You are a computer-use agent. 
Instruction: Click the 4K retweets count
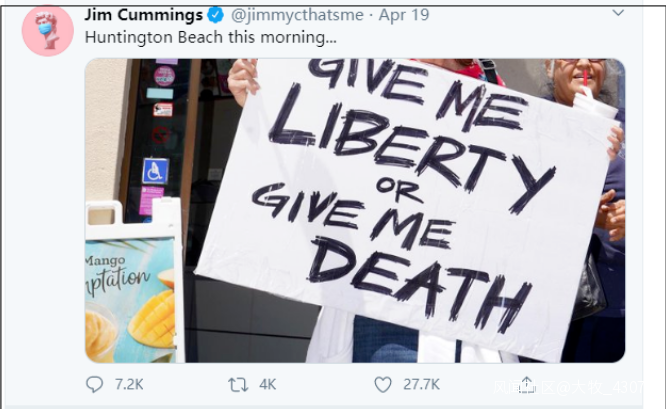(268, 385)
